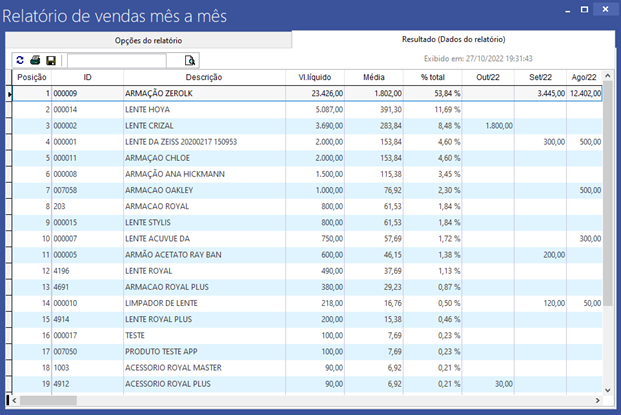Click the Descrição column header
This screenshot has height=415, width=621.
(x=204, y=77)
